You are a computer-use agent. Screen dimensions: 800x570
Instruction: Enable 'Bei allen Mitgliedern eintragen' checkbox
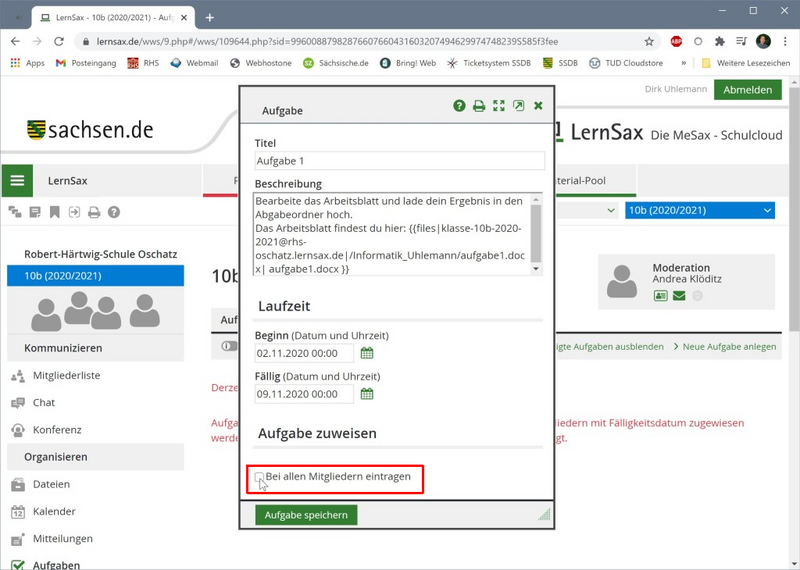pyautogui.click(x=260, y=477)
